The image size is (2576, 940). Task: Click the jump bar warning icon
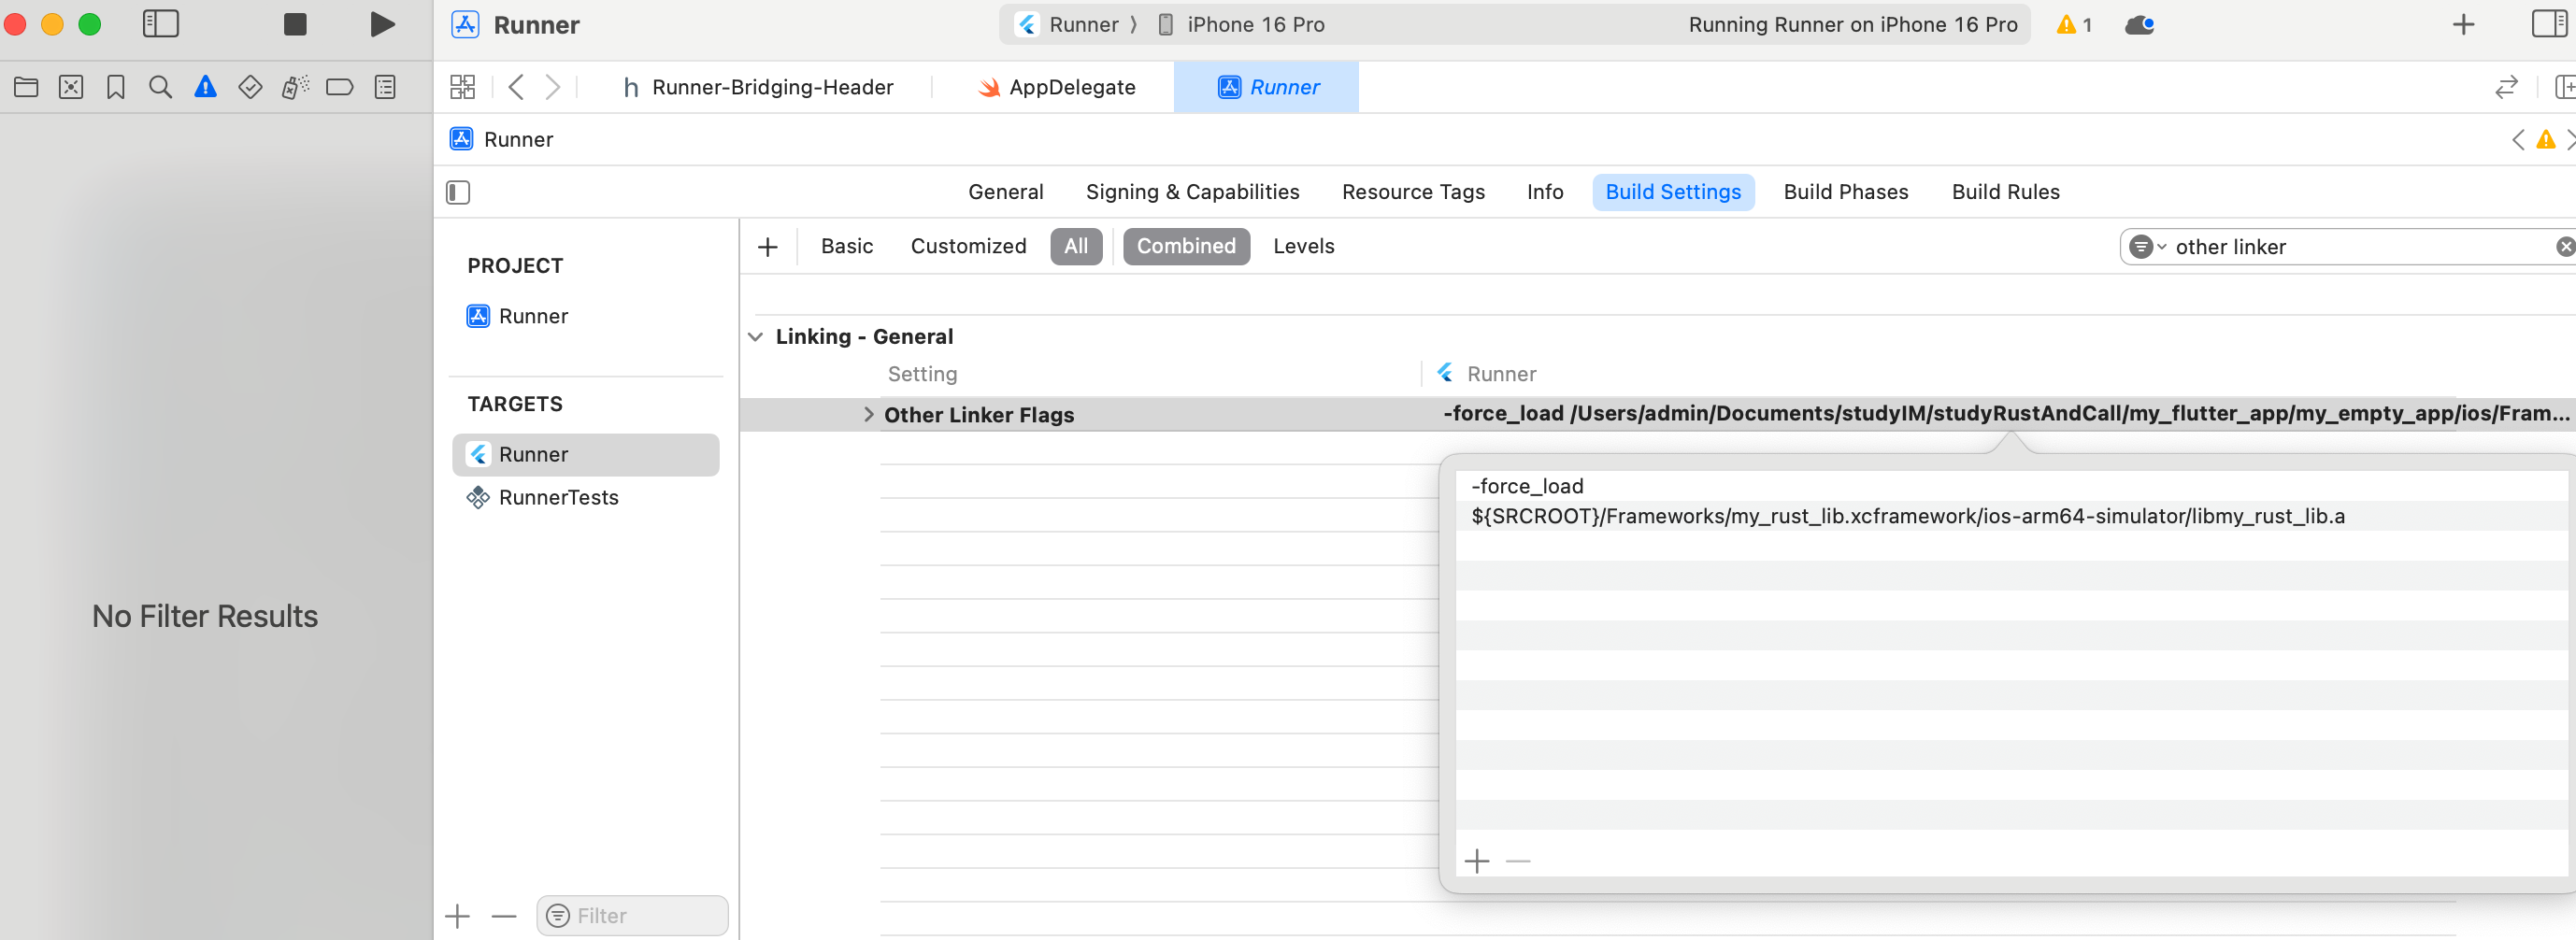(x=2546, y=139)
